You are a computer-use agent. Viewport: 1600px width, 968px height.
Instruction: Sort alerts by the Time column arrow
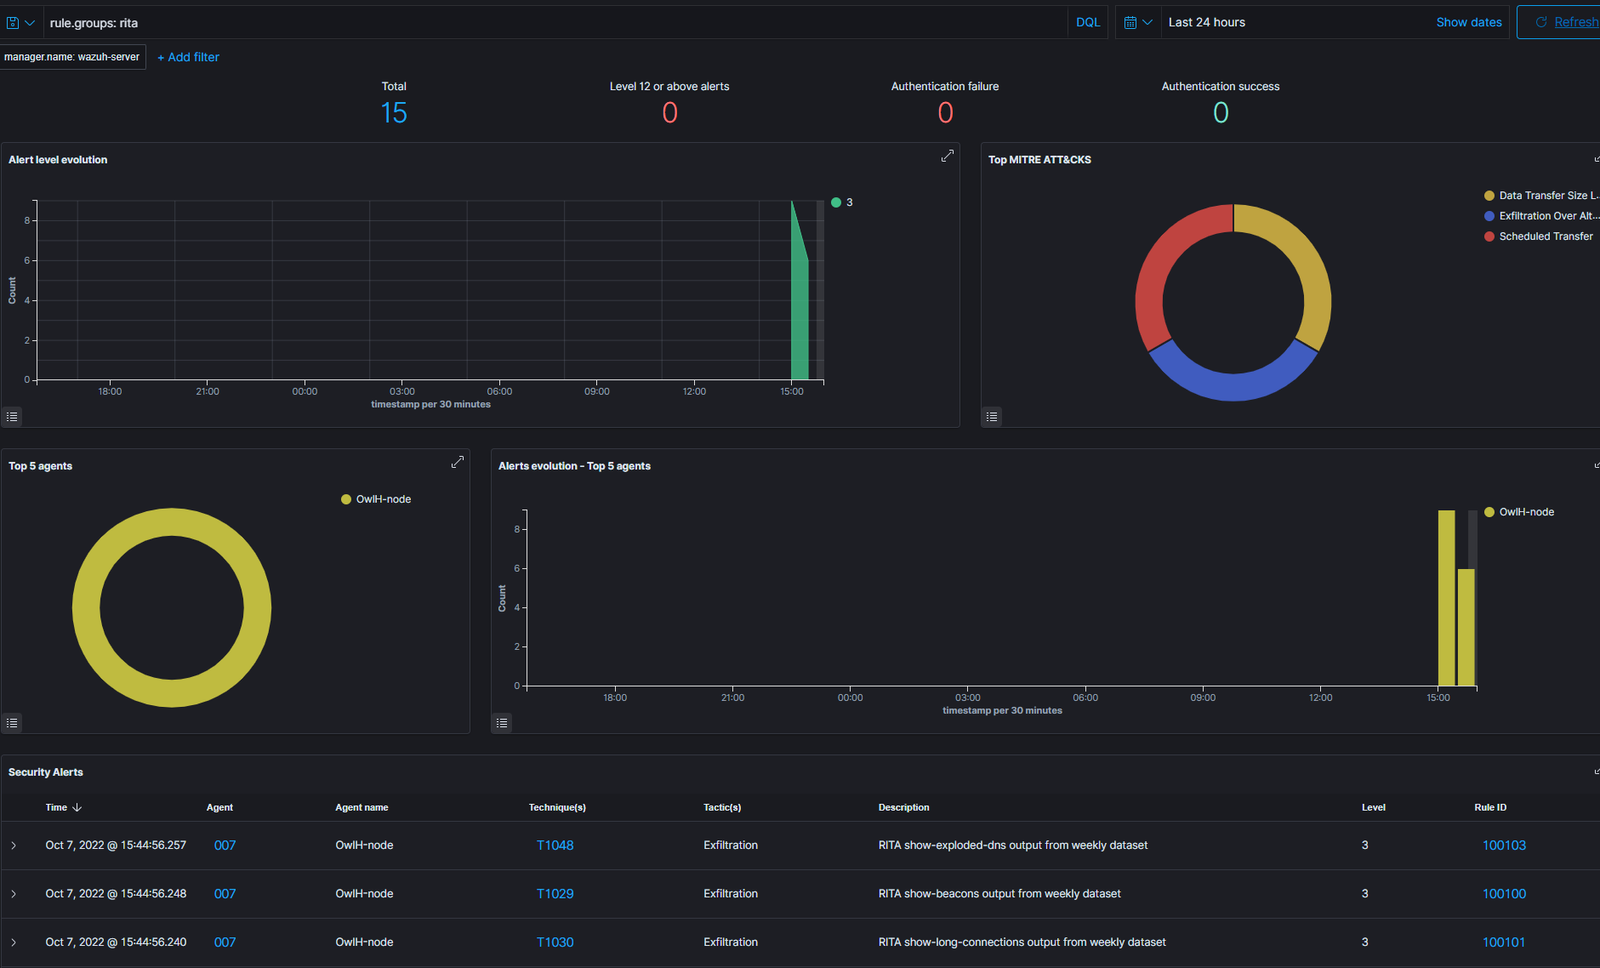[77, 807]
